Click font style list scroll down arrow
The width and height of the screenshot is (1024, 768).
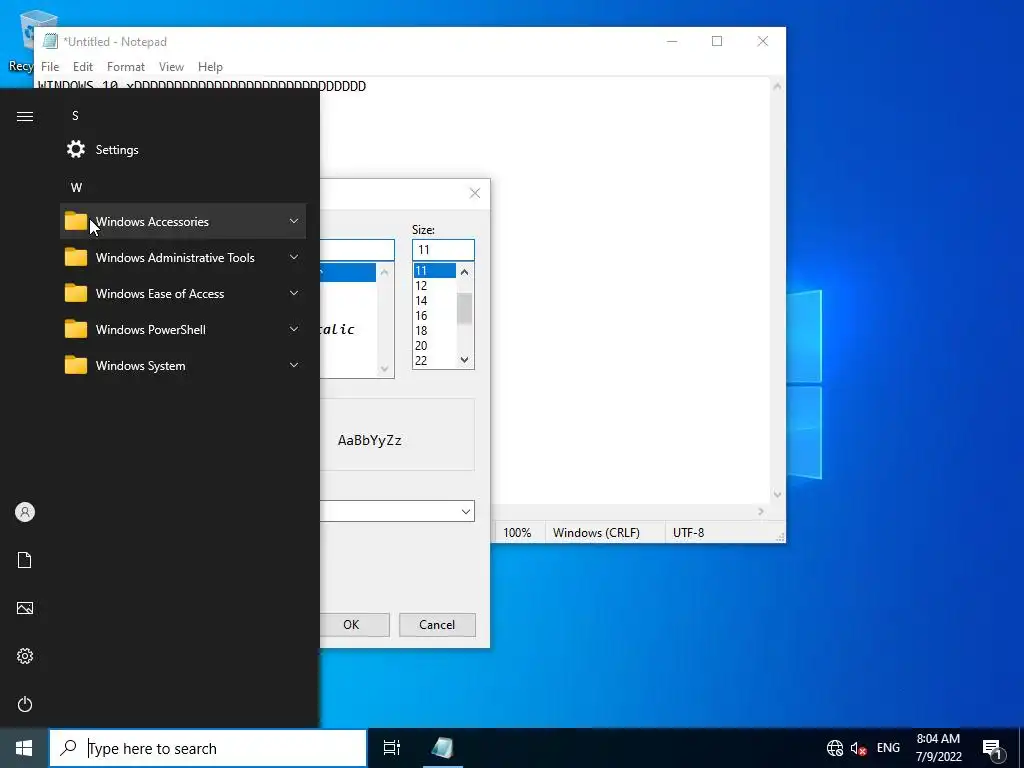coord(384,369)
